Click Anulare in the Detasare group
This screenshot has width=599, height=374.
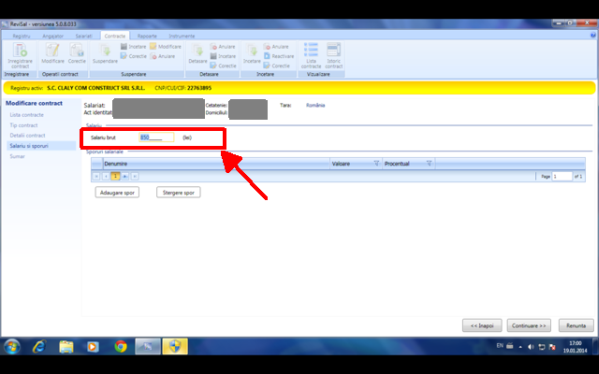(x=223, y=47)
